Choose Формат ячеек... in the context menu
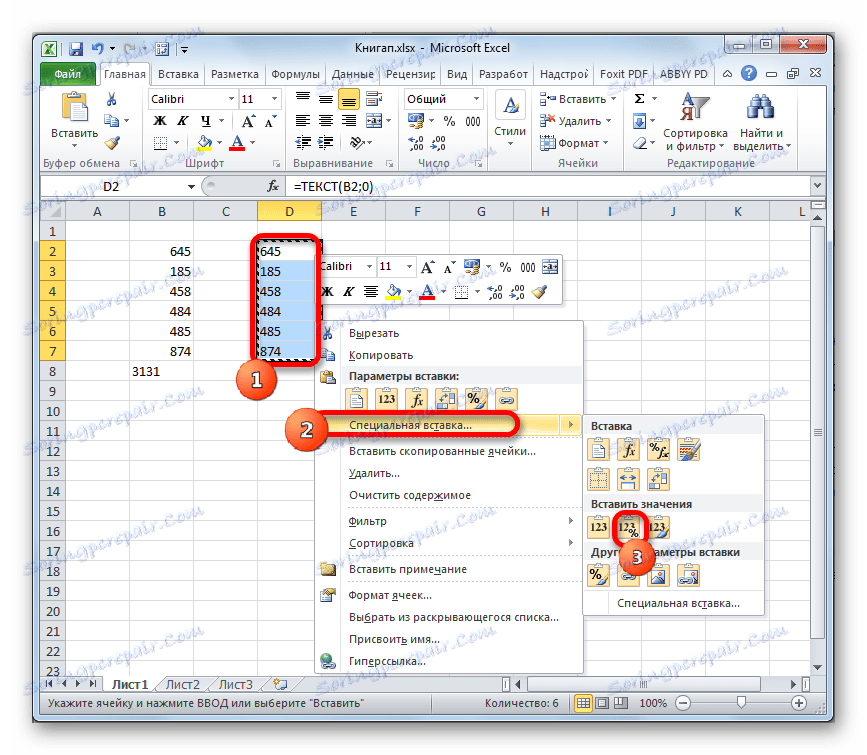Viewport: 867px width, 755px height. tap(450, 595)
